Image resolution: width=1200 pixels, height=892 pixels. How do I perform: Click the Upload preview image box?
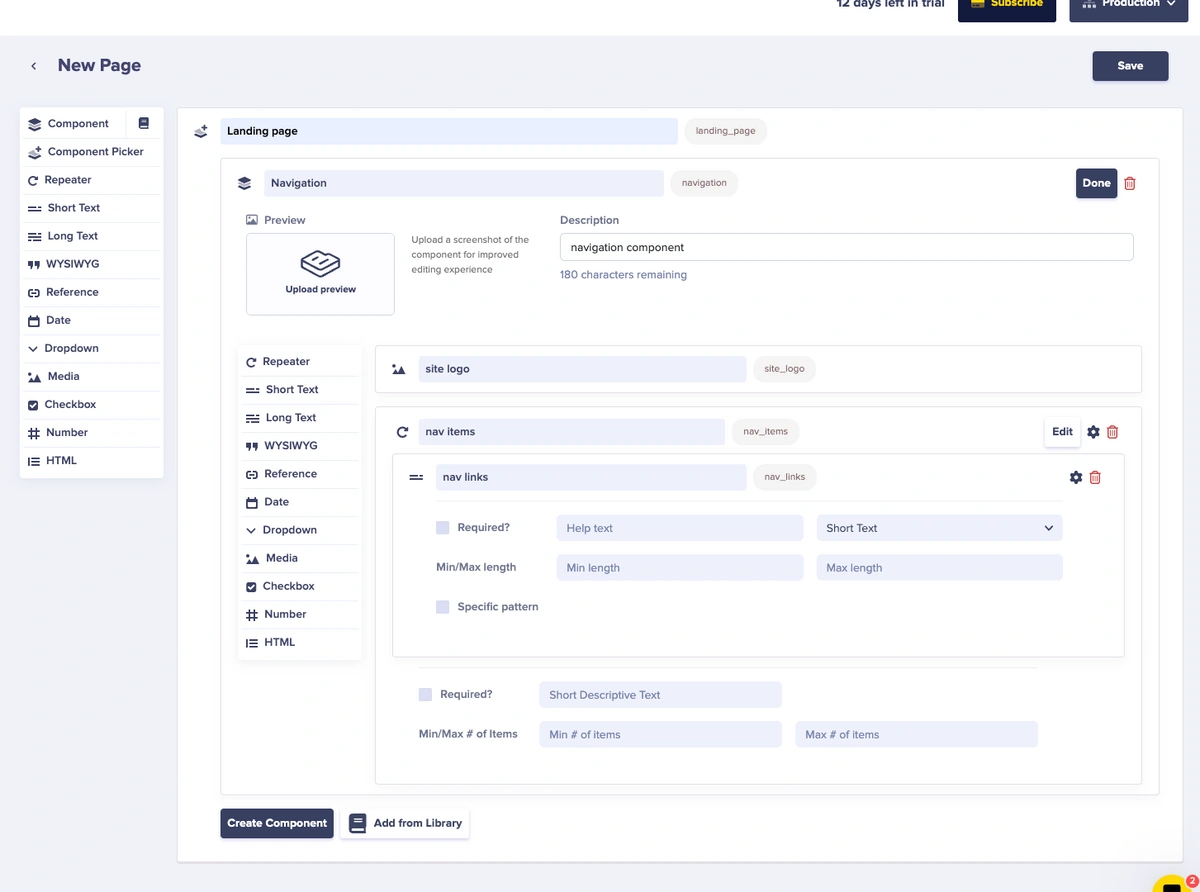[320, 274]
